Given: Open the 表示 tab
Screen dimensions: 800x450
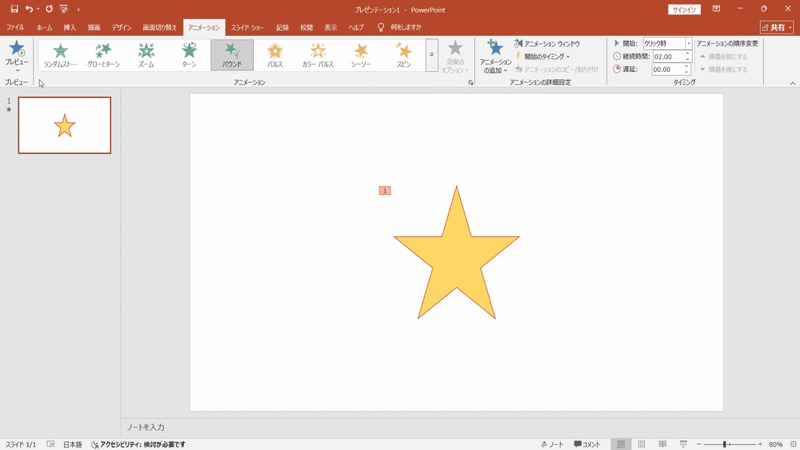Looking at the screenshot, I should pyautogui.click(x=331, y=28).
